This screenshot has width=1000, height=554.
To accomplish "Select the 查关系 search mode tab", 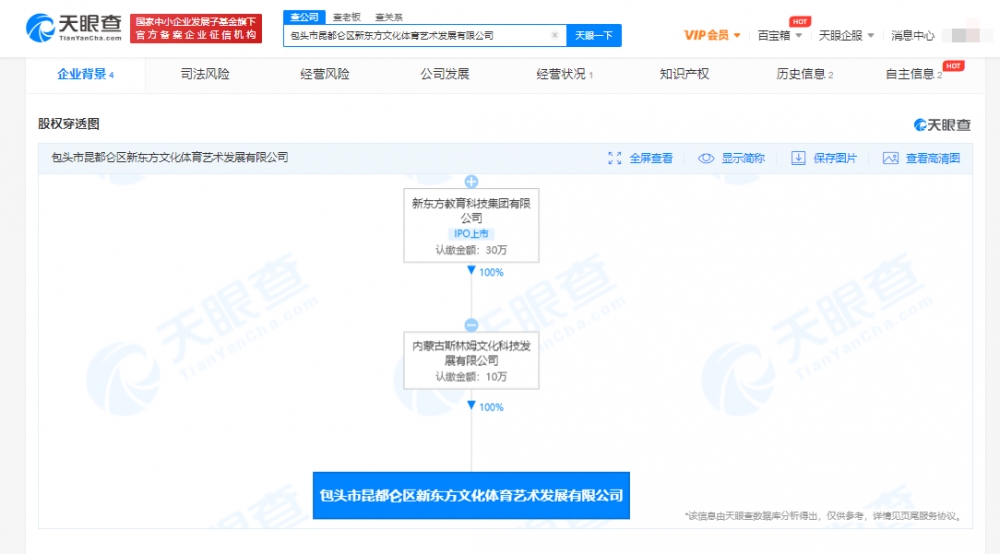I will (389, 17).
